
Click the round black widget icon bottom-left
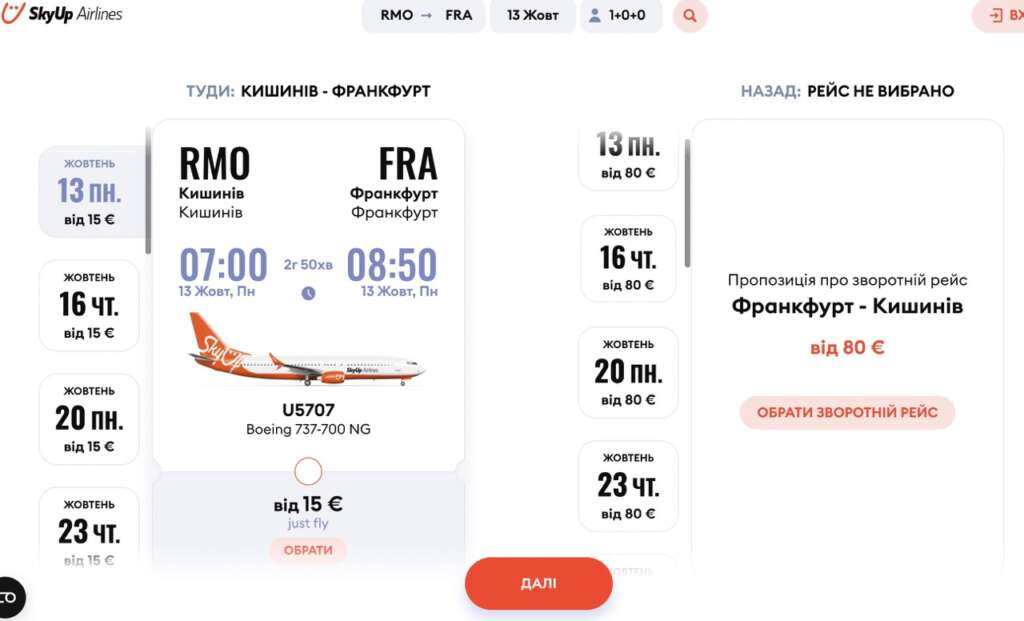(9, 597)
